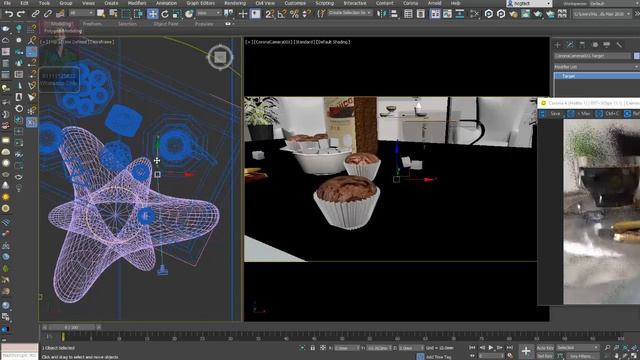
Task: Click the Select Object tool icon
Action: click(101, 14)
